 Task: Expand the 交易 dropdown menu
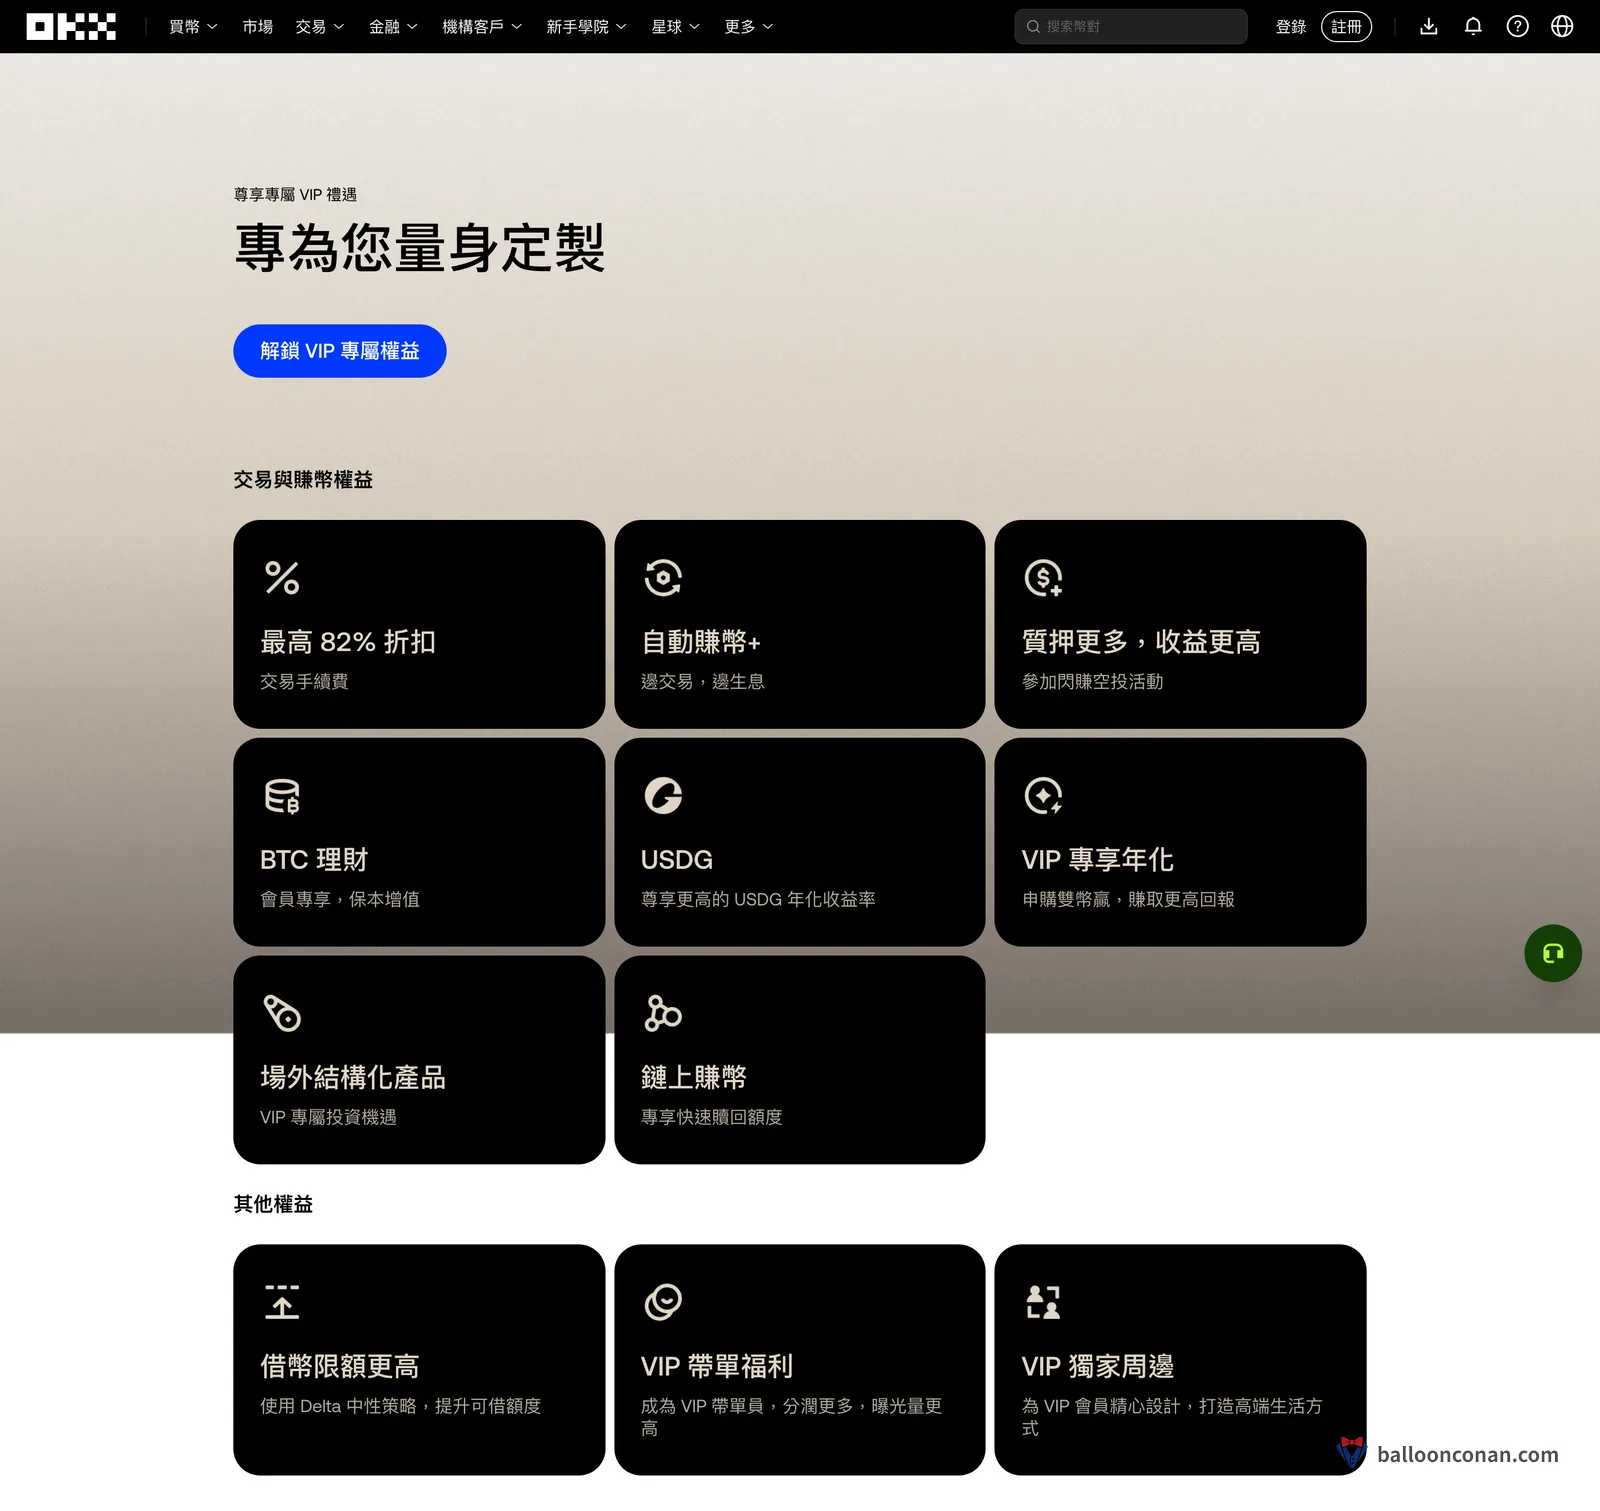[320, 27]
